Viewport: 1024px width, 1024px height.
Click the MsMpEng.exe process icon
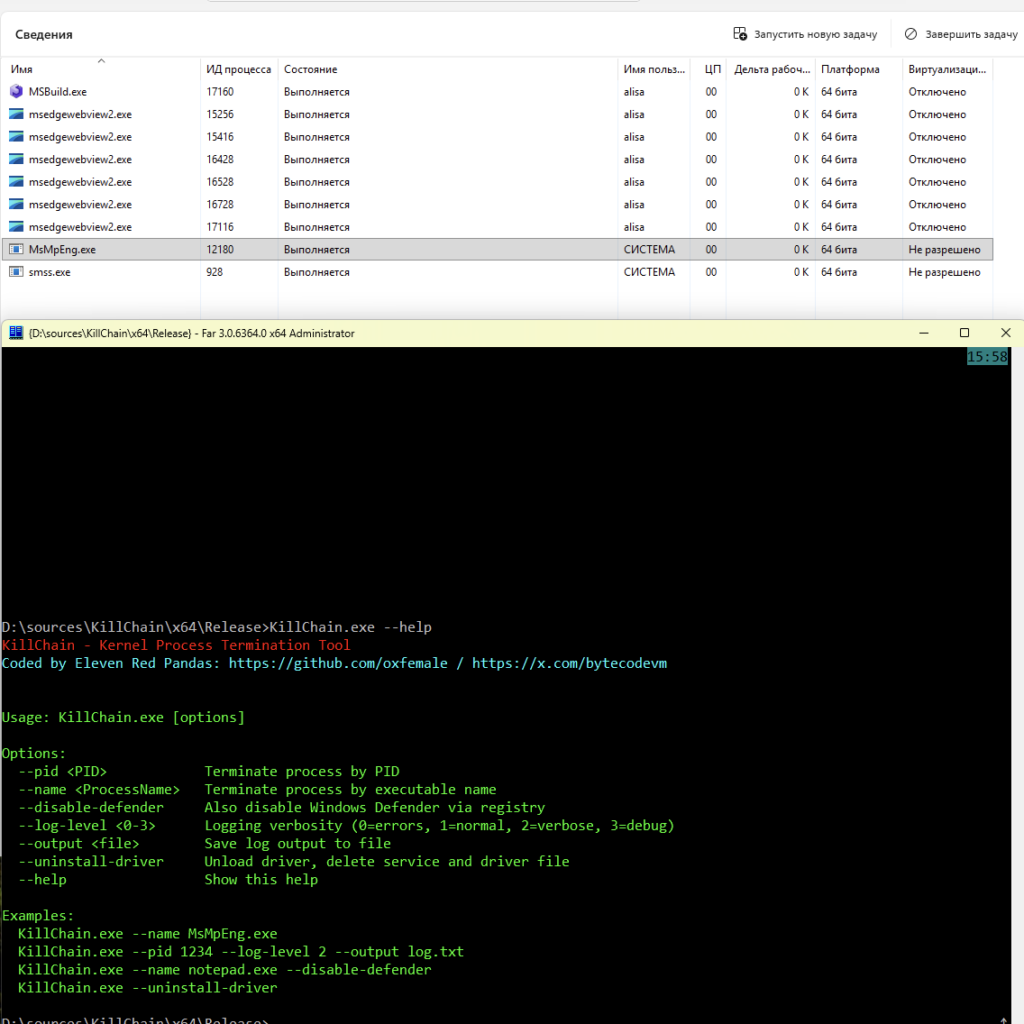click(x=16, y=250)
